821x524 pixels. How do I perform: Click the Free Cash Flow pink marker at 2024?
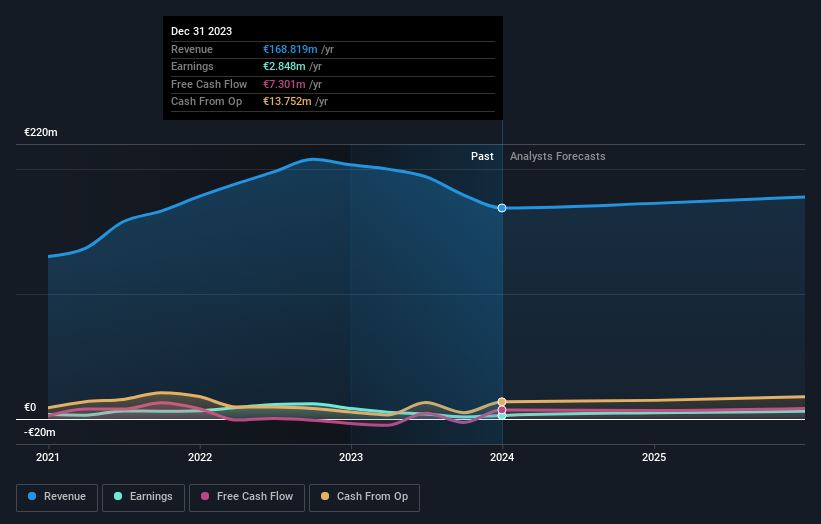pos(502,410)
